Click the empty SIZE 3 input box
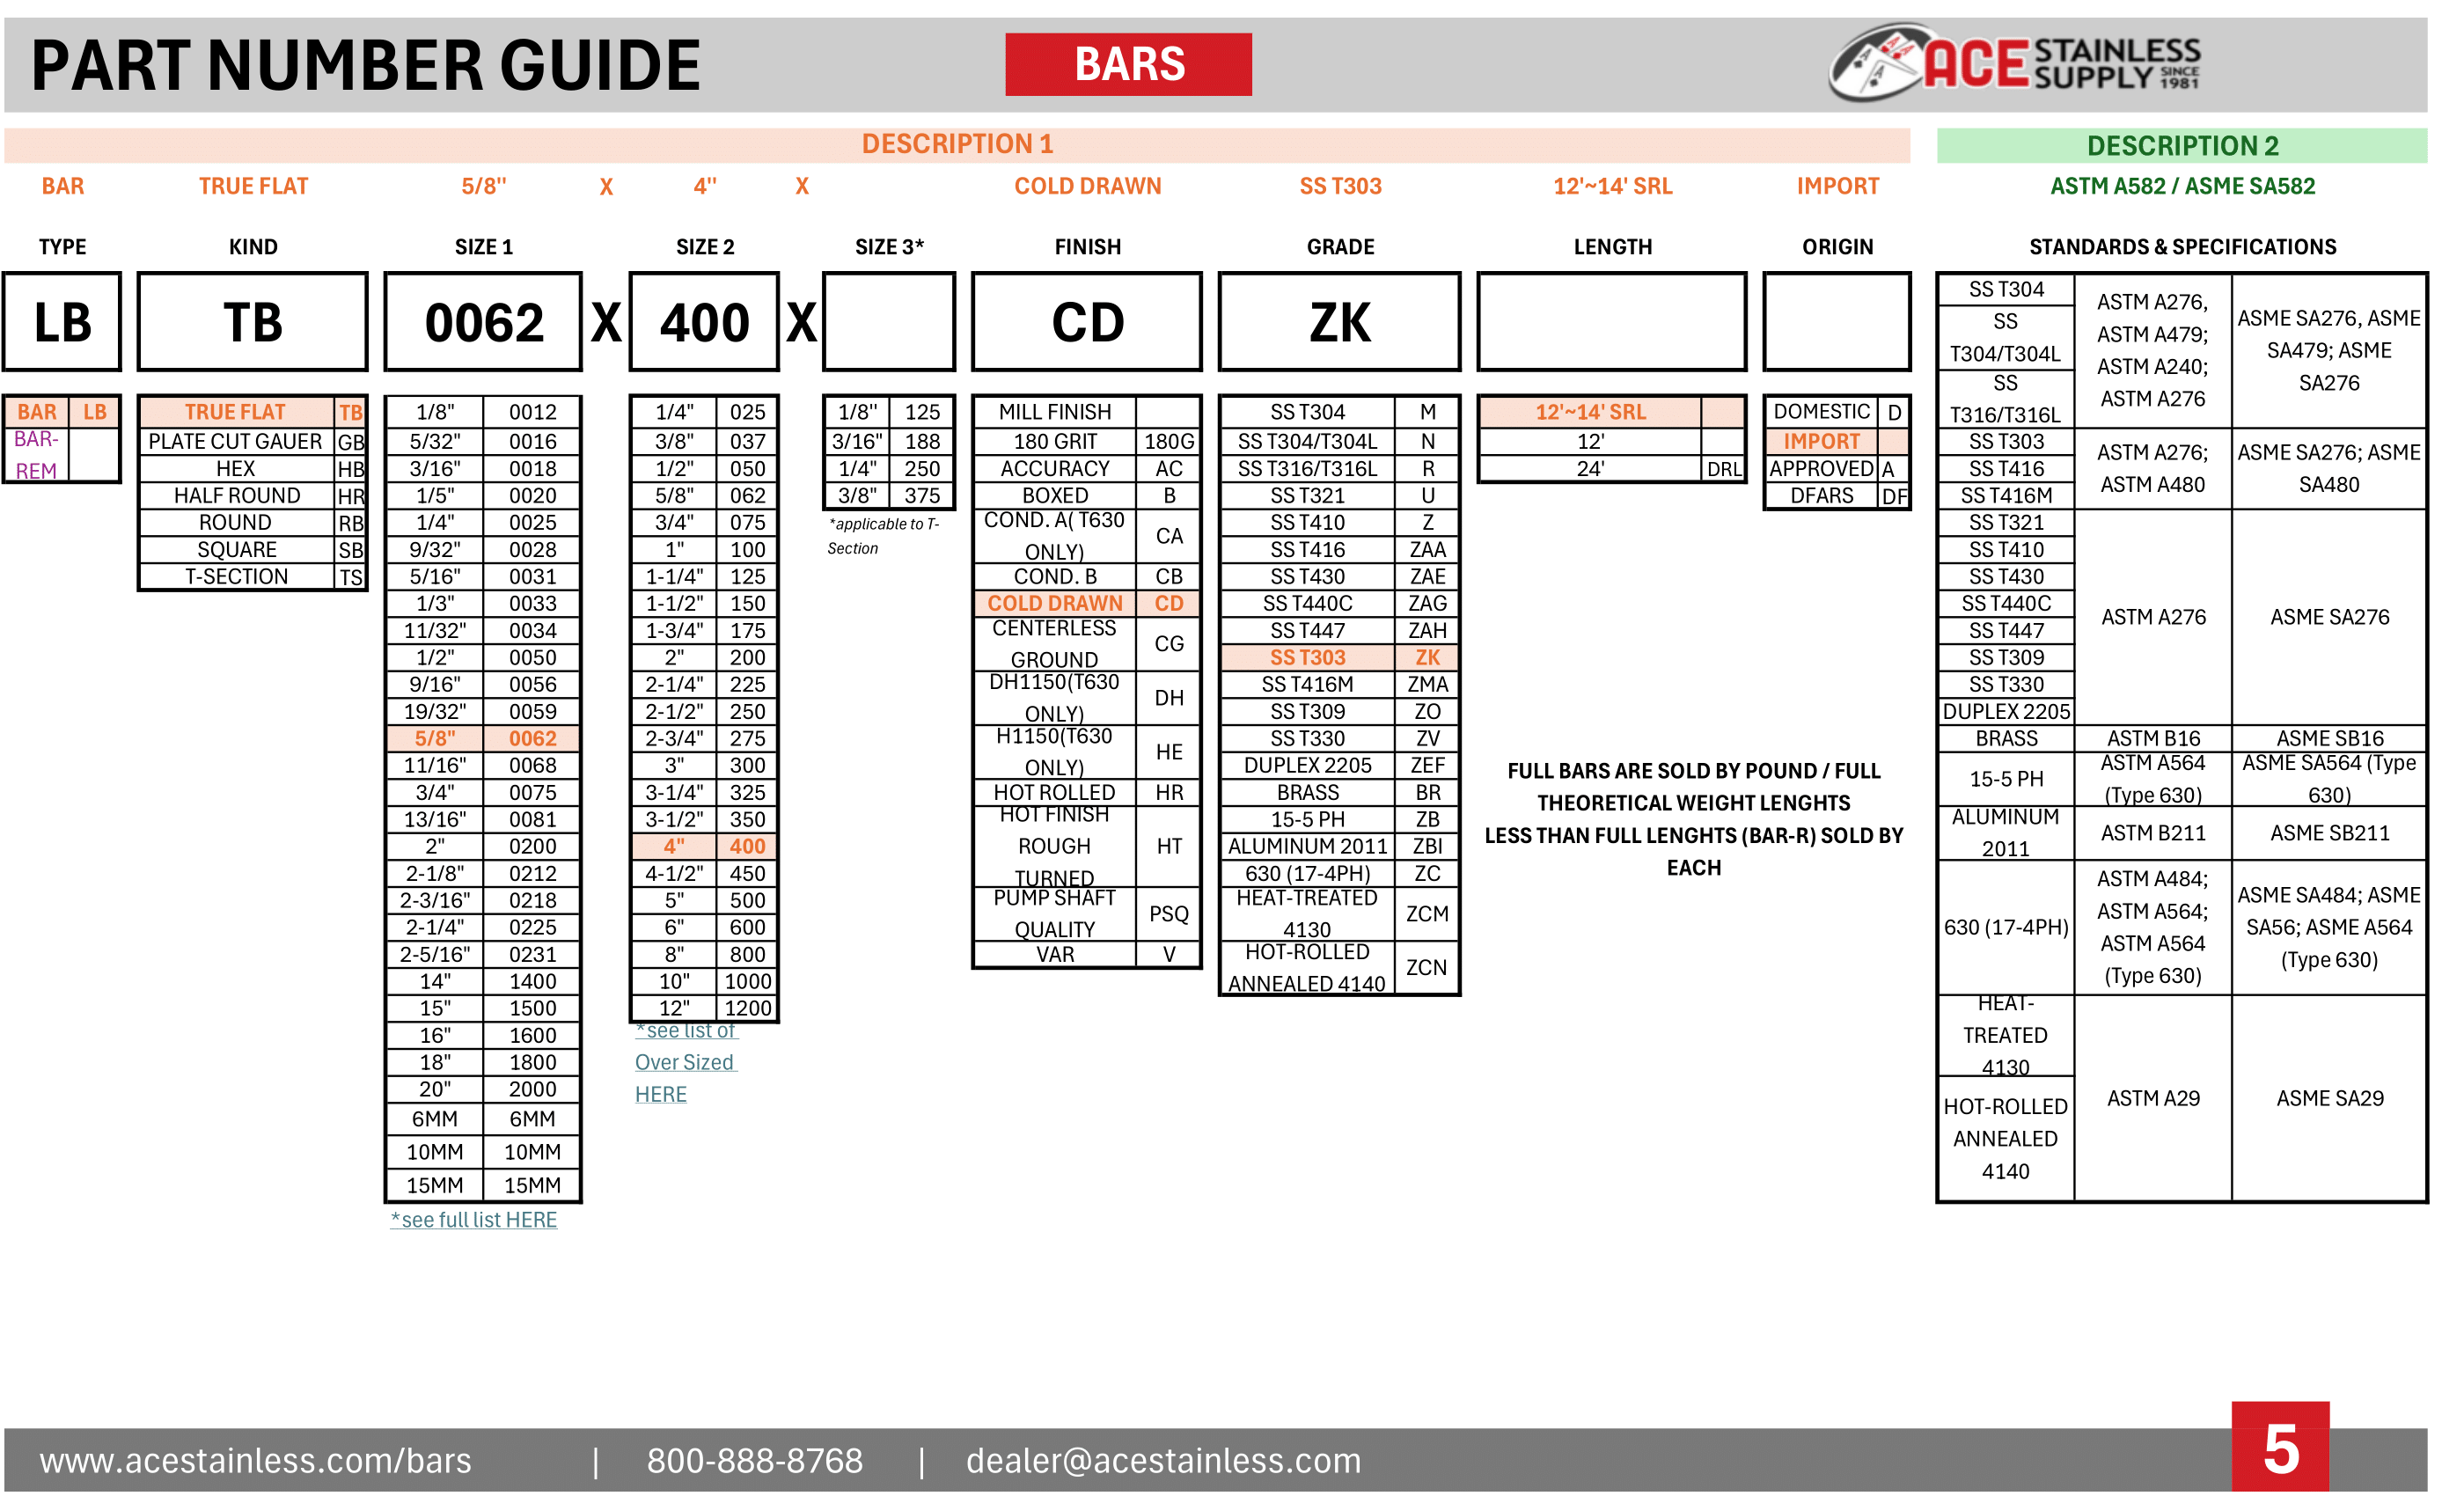Image resolution: width=2464 pixels, height=1496 pixels. coord(888,322)
